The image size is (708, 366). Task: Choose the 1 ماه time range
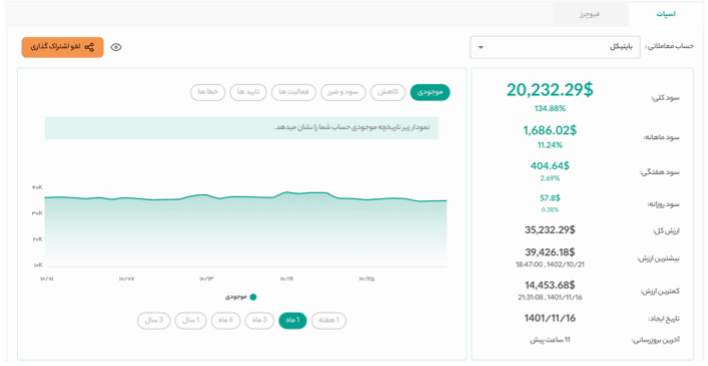coord(293,320)
